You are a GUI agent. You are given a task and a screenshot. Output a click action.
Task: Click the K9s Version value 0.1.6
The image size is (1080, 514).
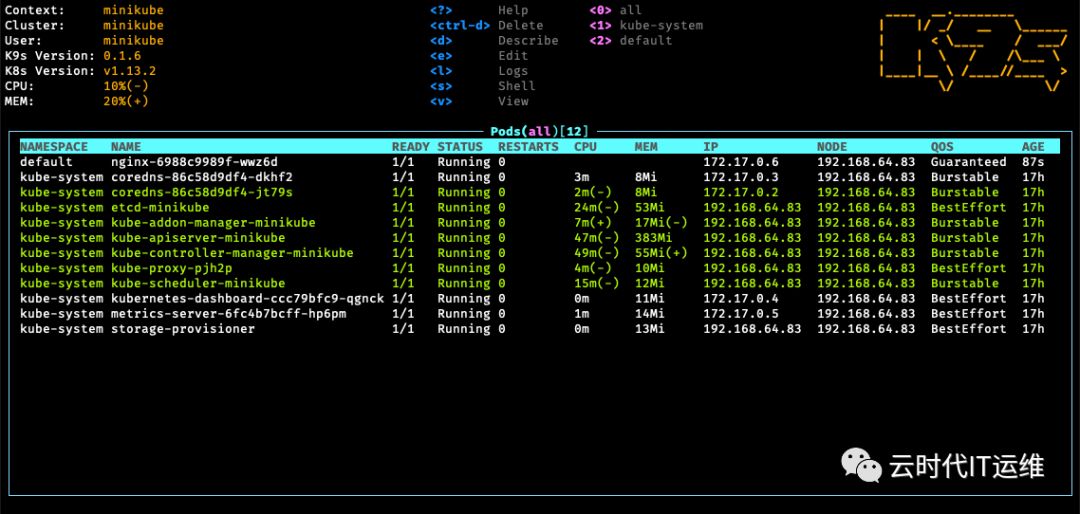coord(122,56)
